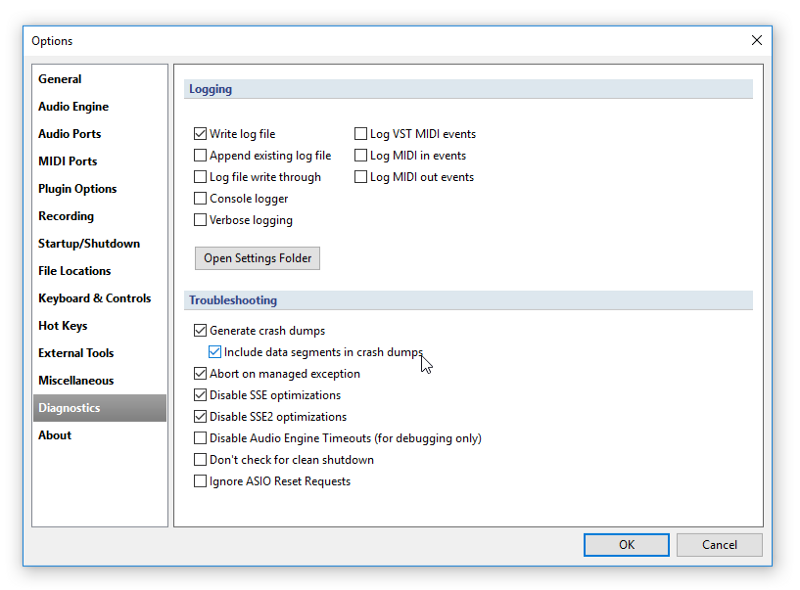Click the Logging section header

(x=468, y=89)
